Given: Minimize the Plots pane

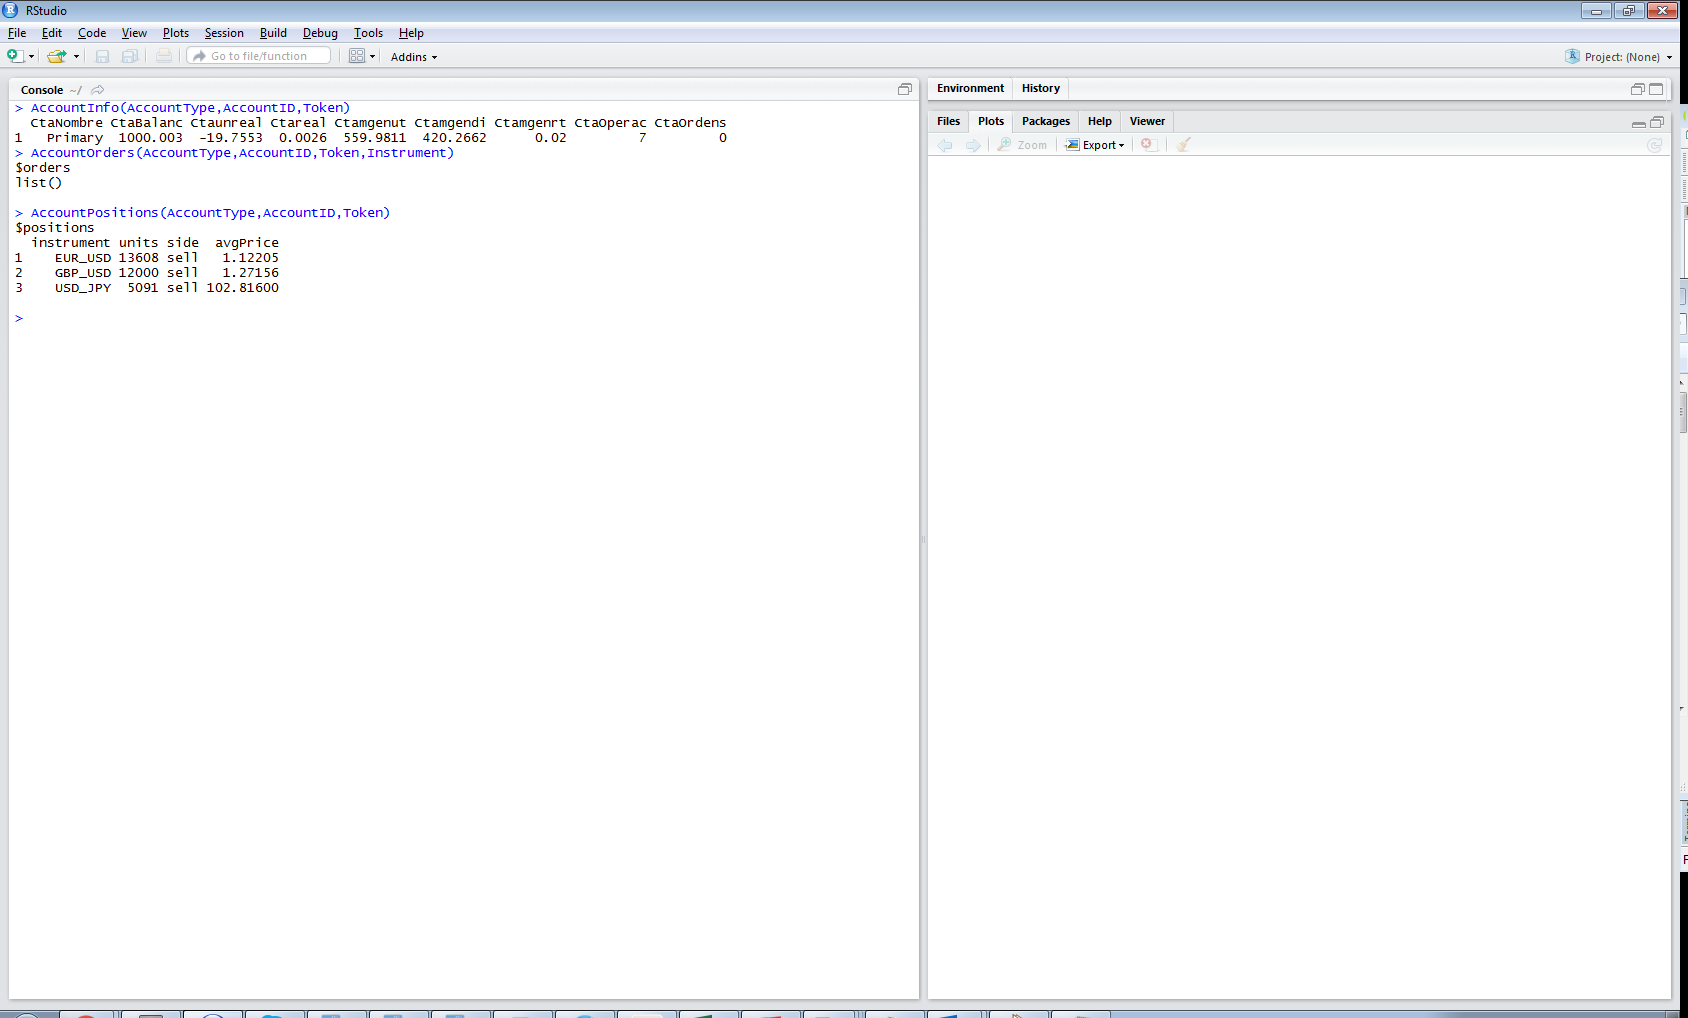Looking at the screenshot, I should pos(1638,122).
